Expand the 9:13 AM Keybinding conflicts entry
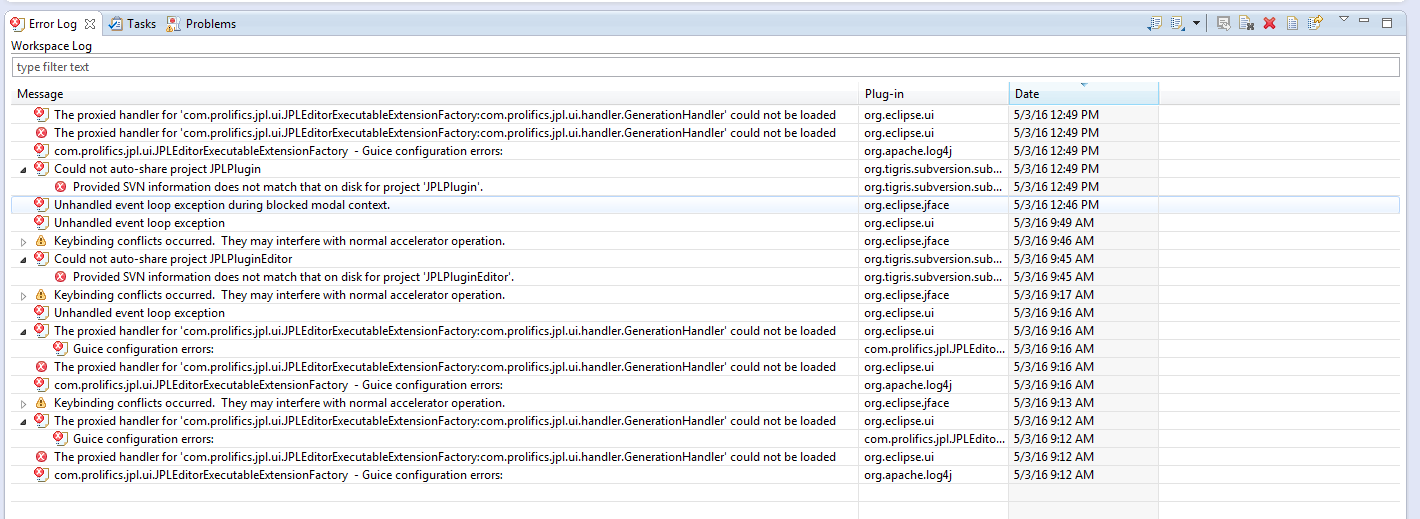The height and width of the screenshot is (519, 1420). [x=23, y=403]
